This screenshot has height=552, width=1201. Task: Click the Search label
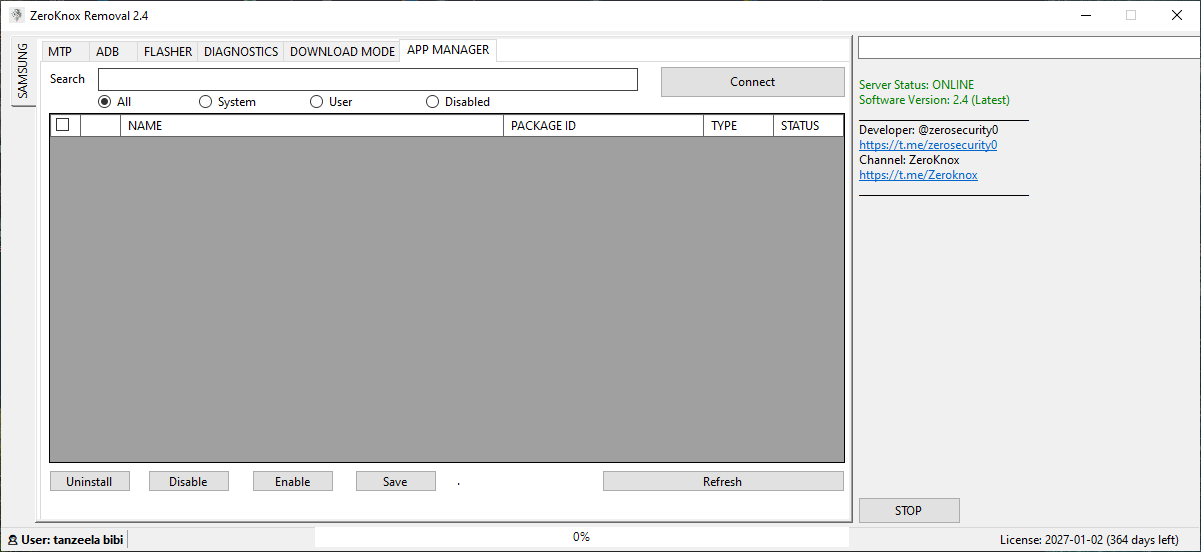[x=67, y=79]
